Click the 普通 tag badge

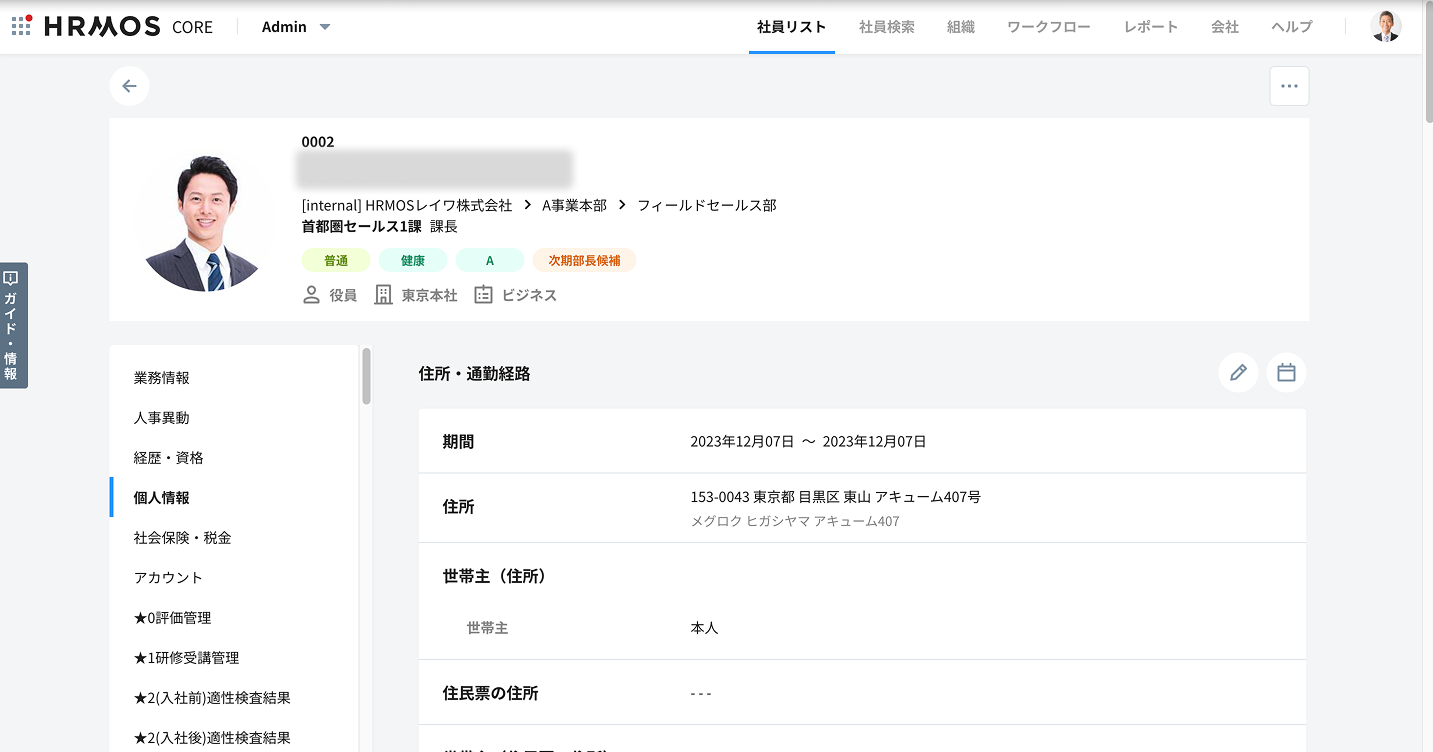point(336,260)
